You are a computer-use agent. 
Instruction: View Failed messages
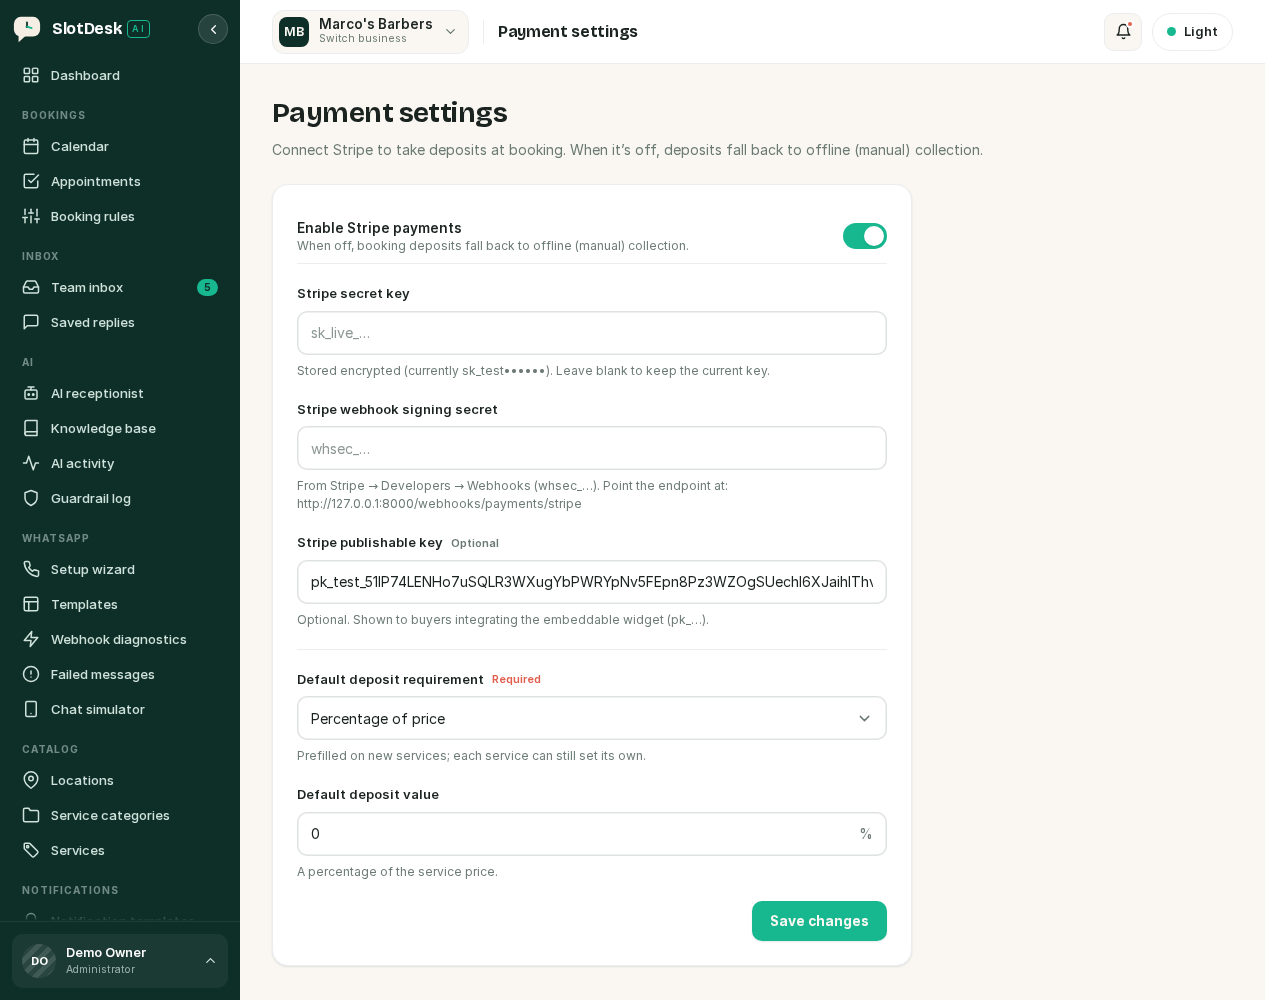120,674
